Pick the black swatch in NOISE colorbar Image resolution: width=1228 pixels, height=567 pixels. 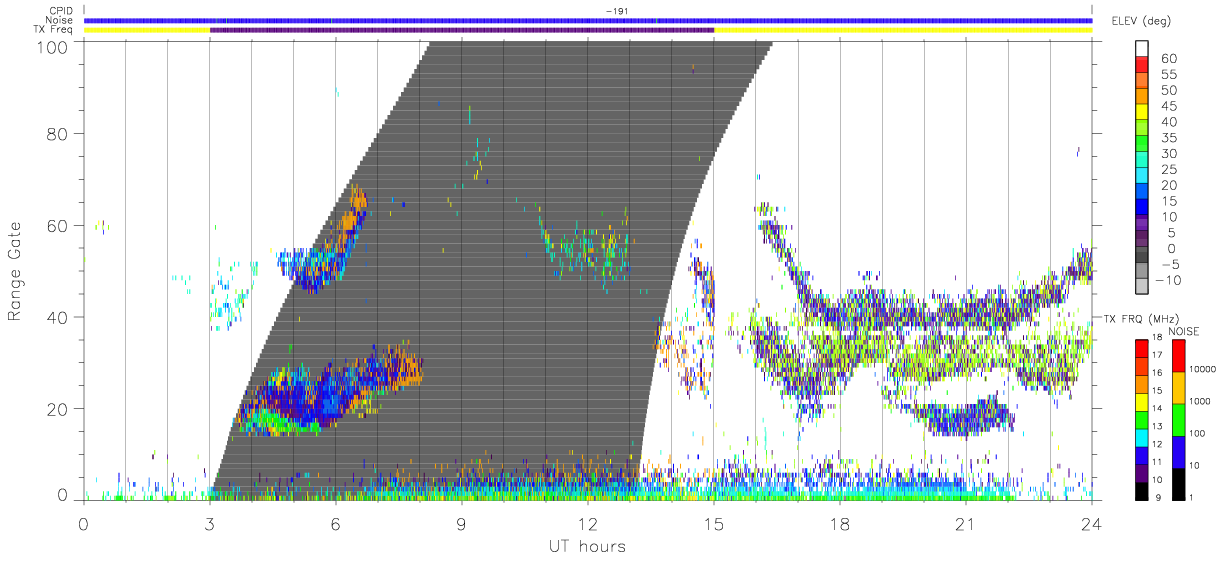1181,483
